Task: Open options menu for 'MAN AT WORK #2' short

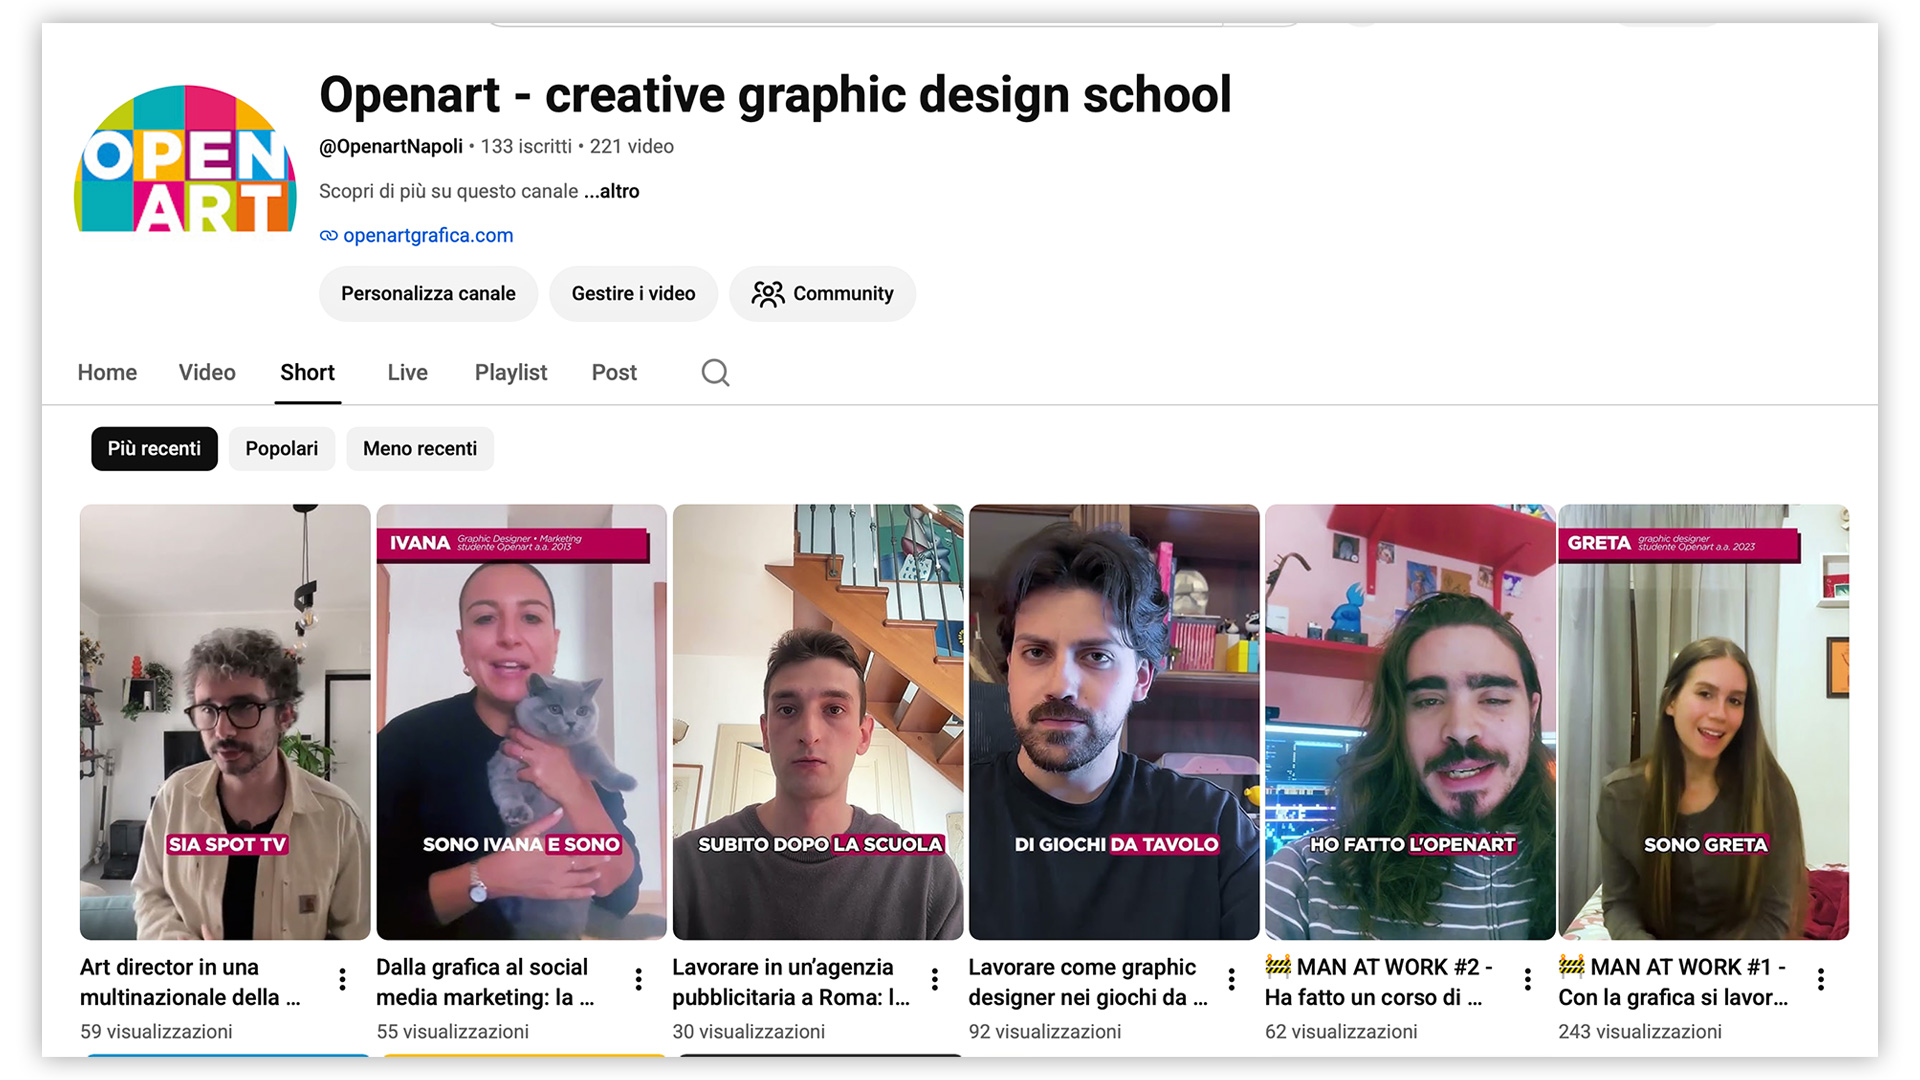Action: 1527,980
